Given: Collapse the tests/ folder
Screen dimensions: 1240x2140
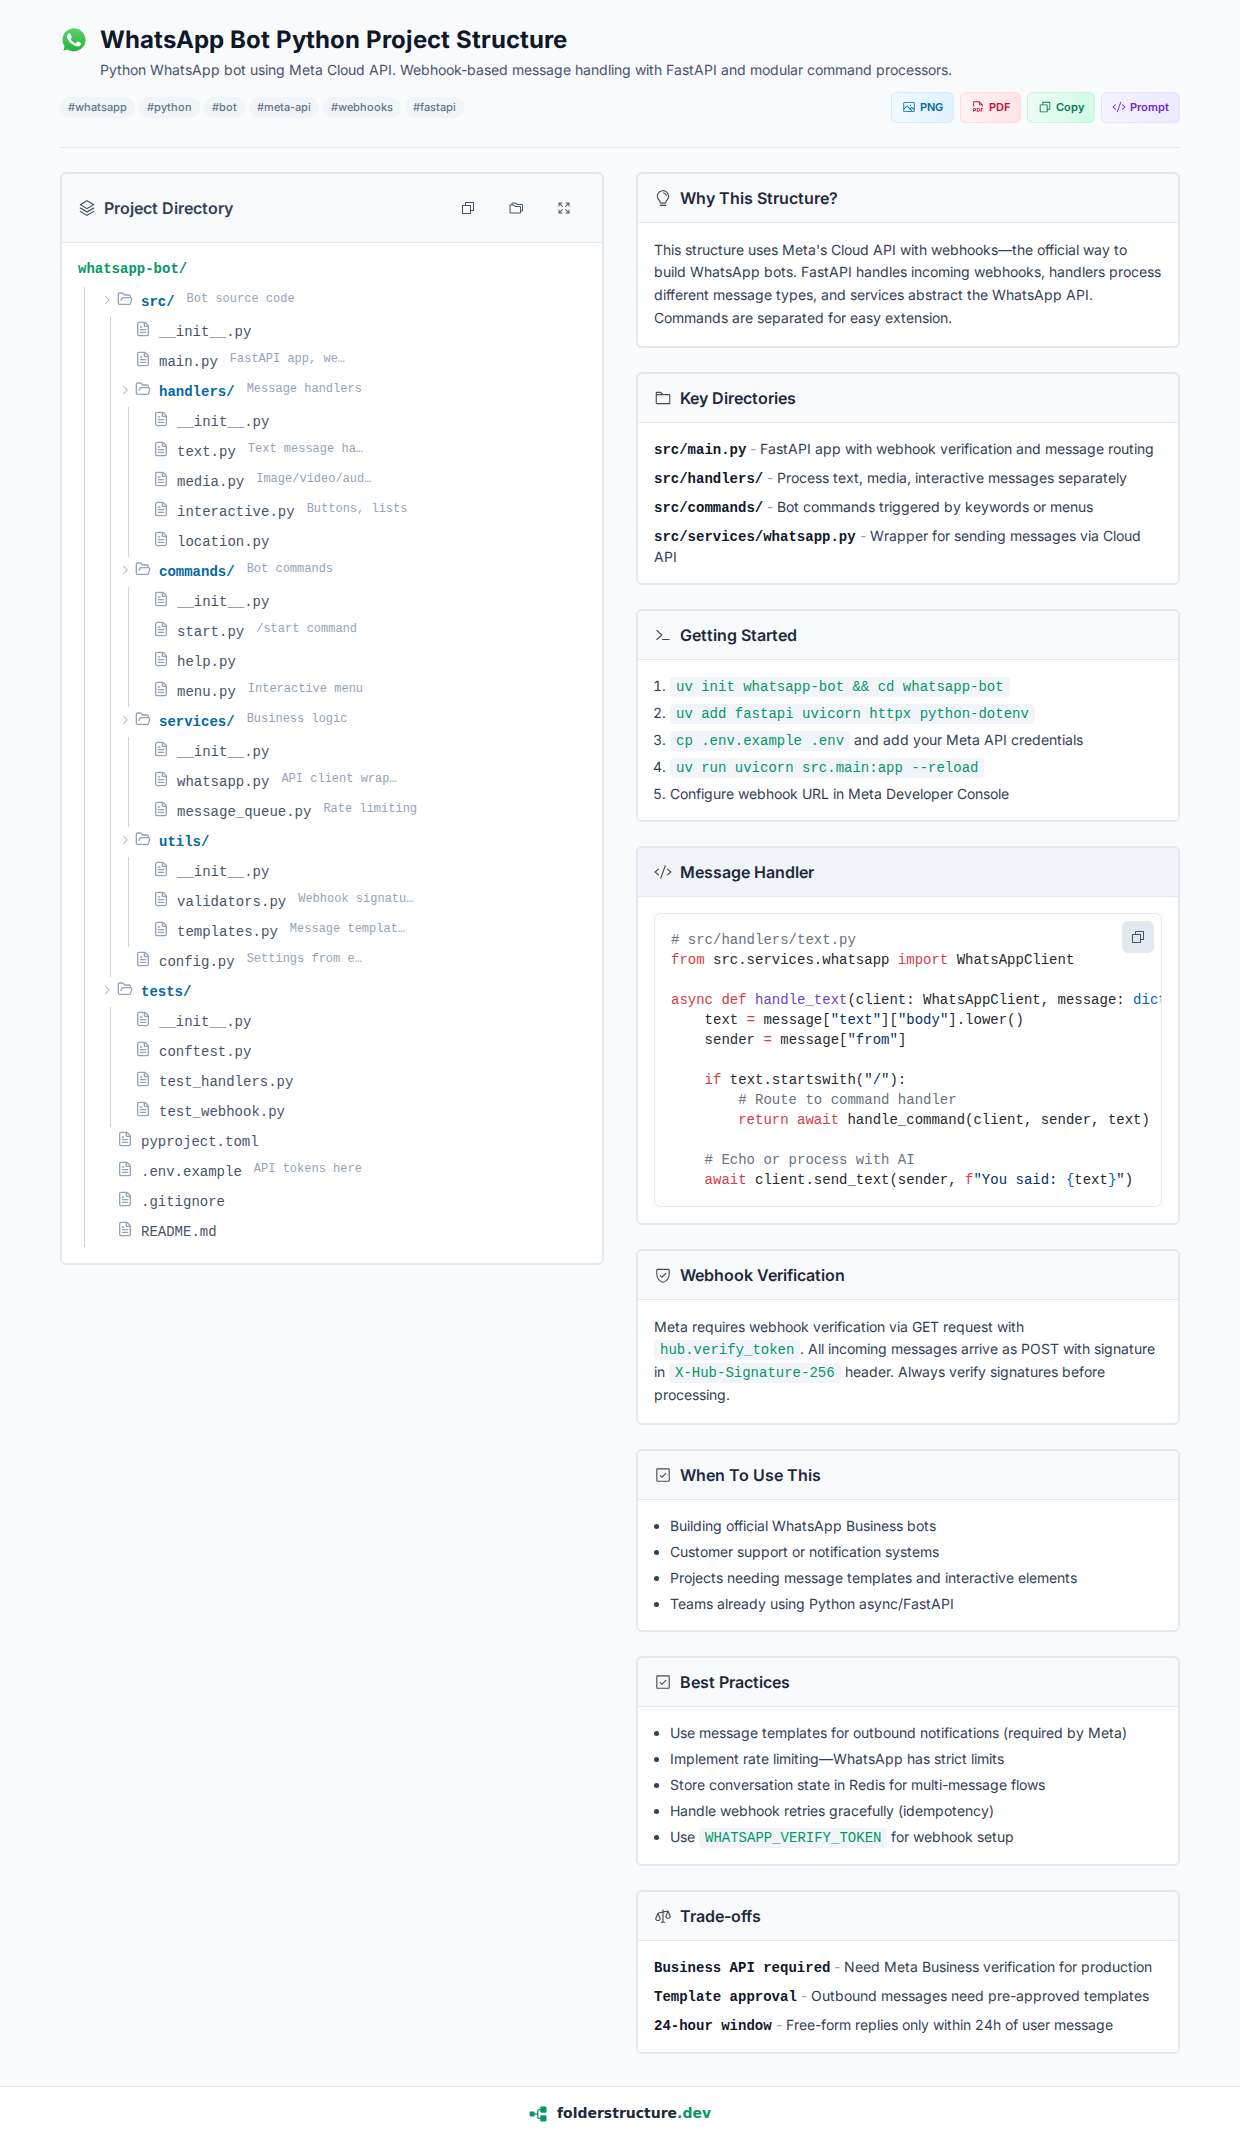Looking at the screenshot, I should [107, 990].
